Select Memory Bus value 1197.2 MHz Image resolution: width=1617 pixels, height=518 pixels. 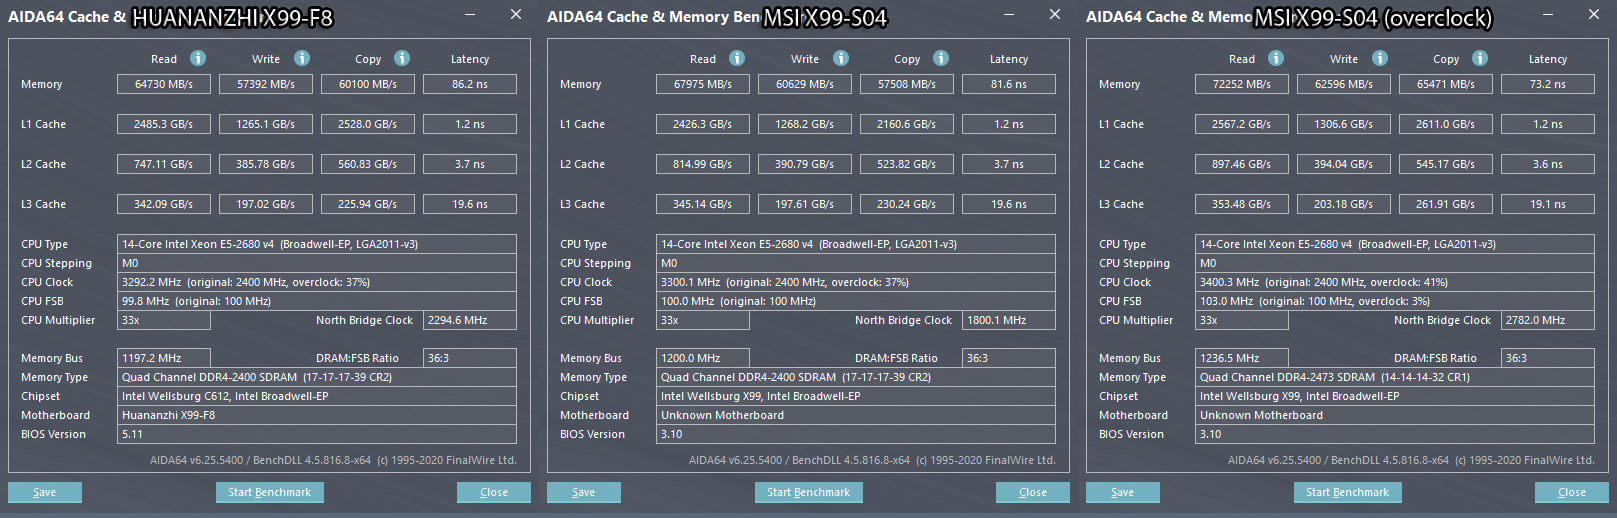click(164, 358)
